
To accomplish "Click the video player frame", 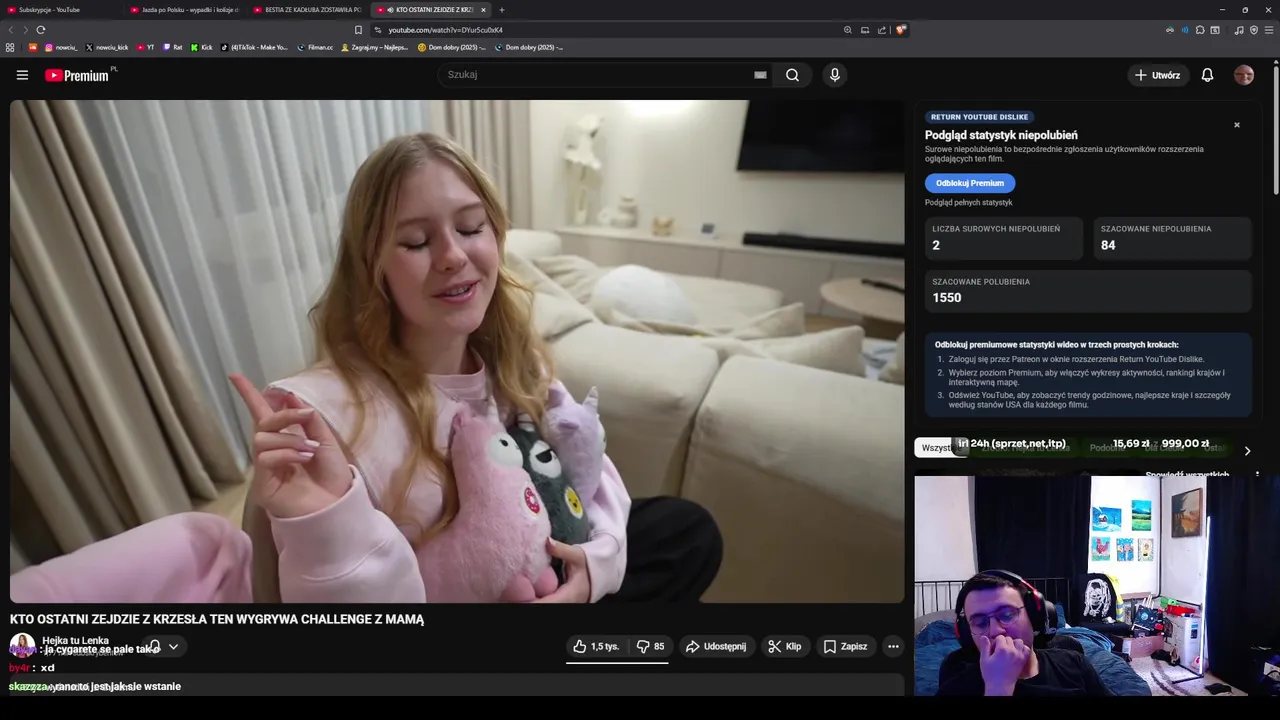I will click(x=457, y=351).
